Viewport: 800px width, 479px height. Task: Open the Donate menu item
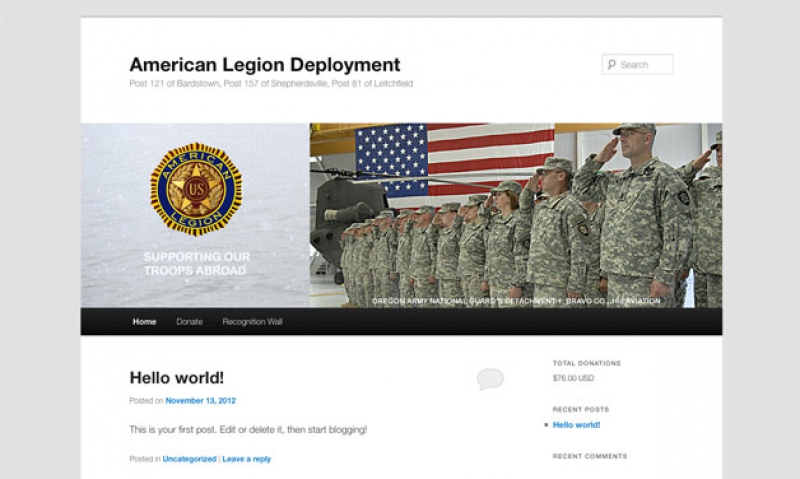pyautogui.click(x=189, y=322)
